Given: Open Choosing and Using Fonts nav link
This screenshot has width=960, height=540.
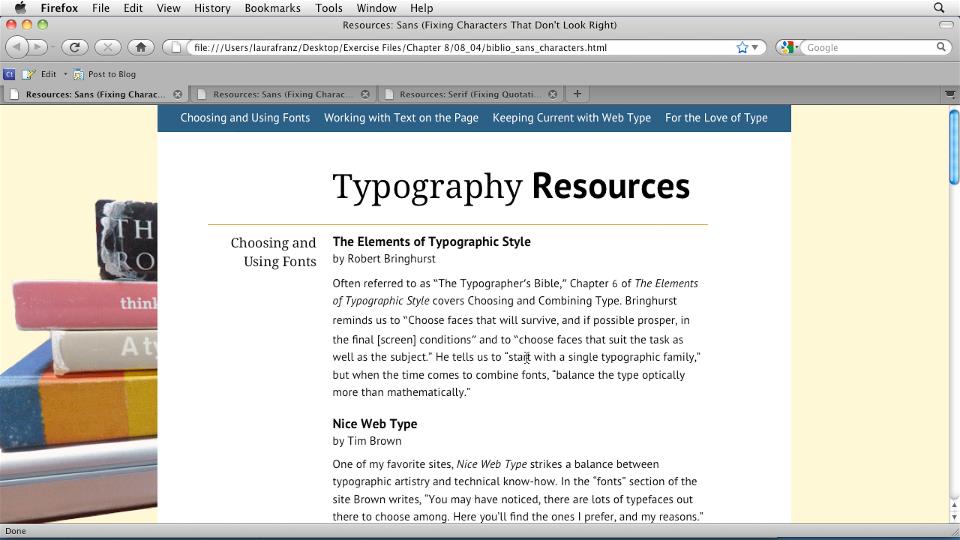Looking at the screenshot, I should 245,118.
